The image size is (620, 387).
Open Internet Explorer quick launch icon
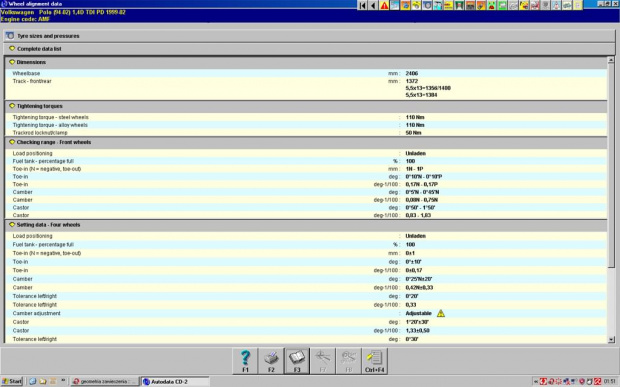pyautogui.click(x=33, y=381)
